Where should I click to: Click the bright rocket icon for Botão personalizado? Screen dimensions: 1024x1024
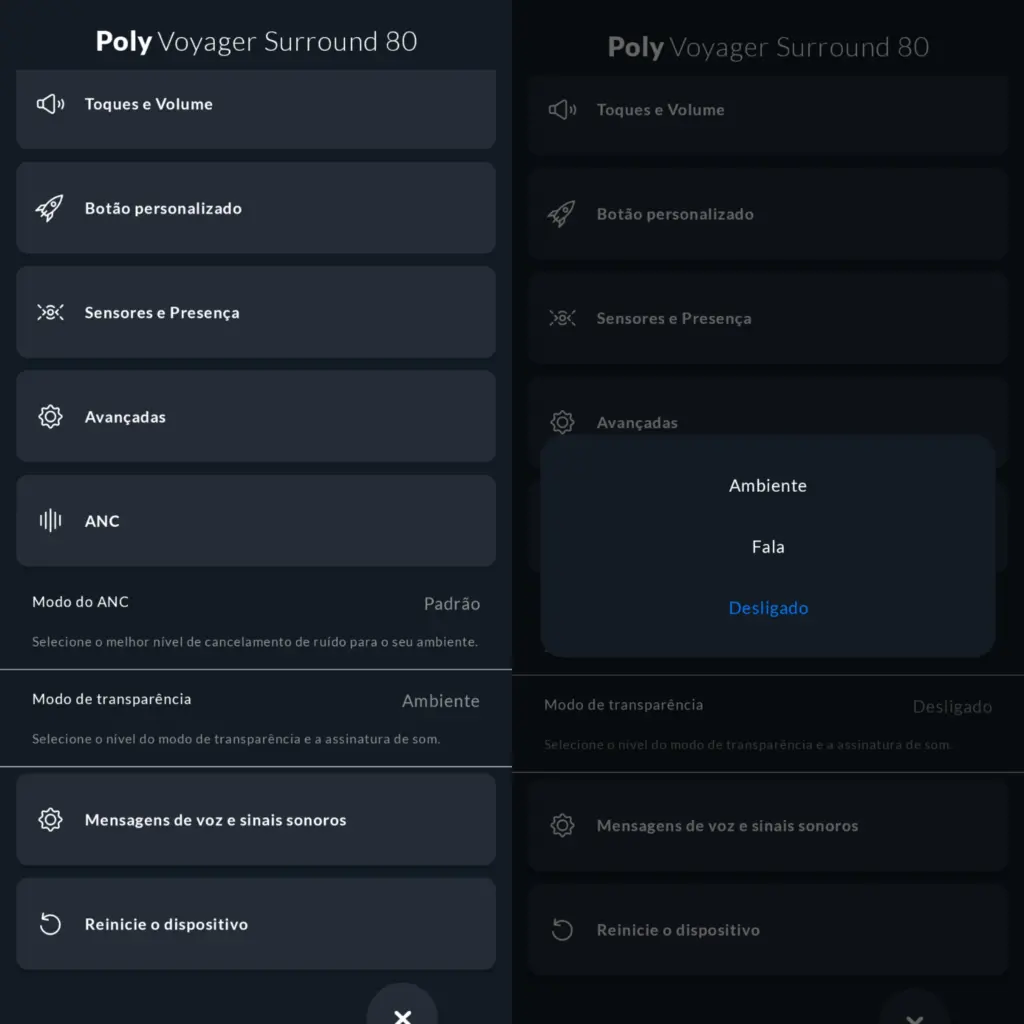coord(50,208)
